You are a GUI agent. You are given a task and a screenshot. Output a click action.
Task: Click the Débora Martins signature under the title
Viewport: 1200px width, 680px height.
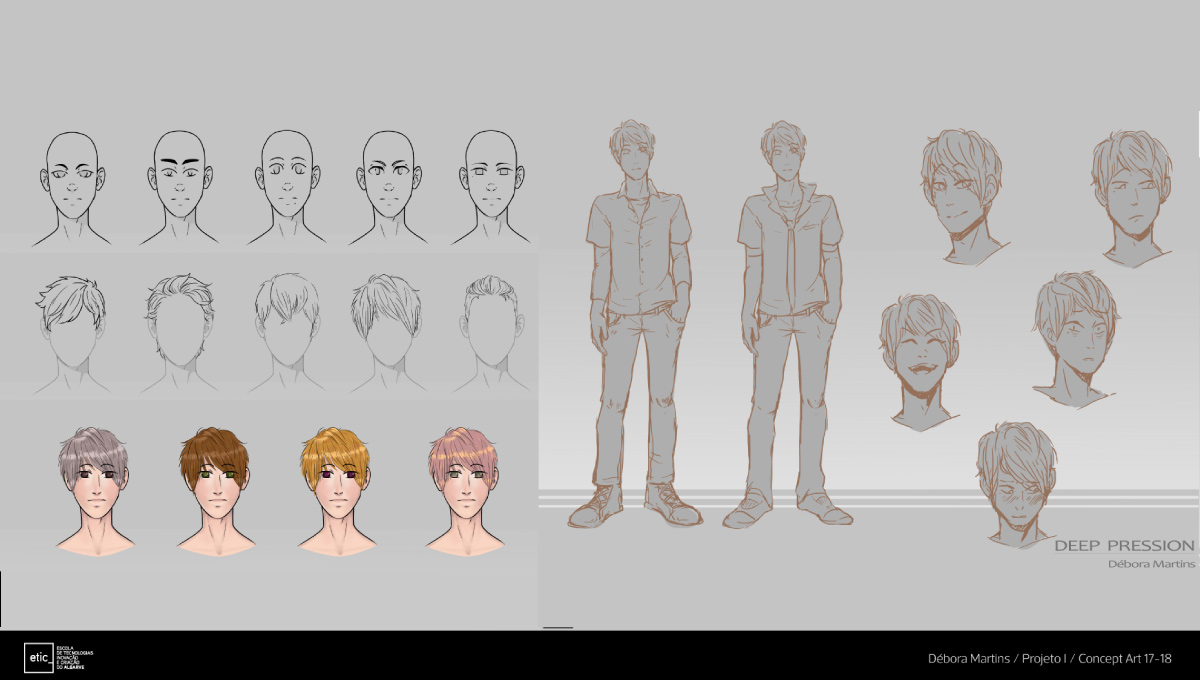1151,564
